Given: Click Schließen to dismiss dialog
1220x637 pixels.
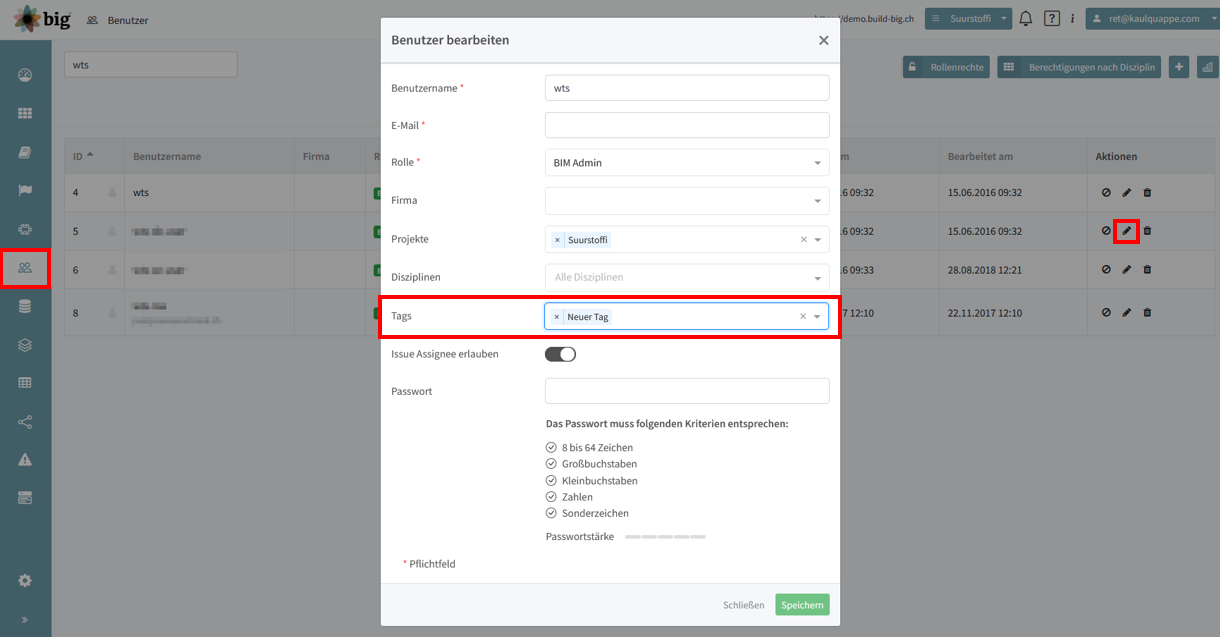Looking at the screenshot, I should pos(744,605).
